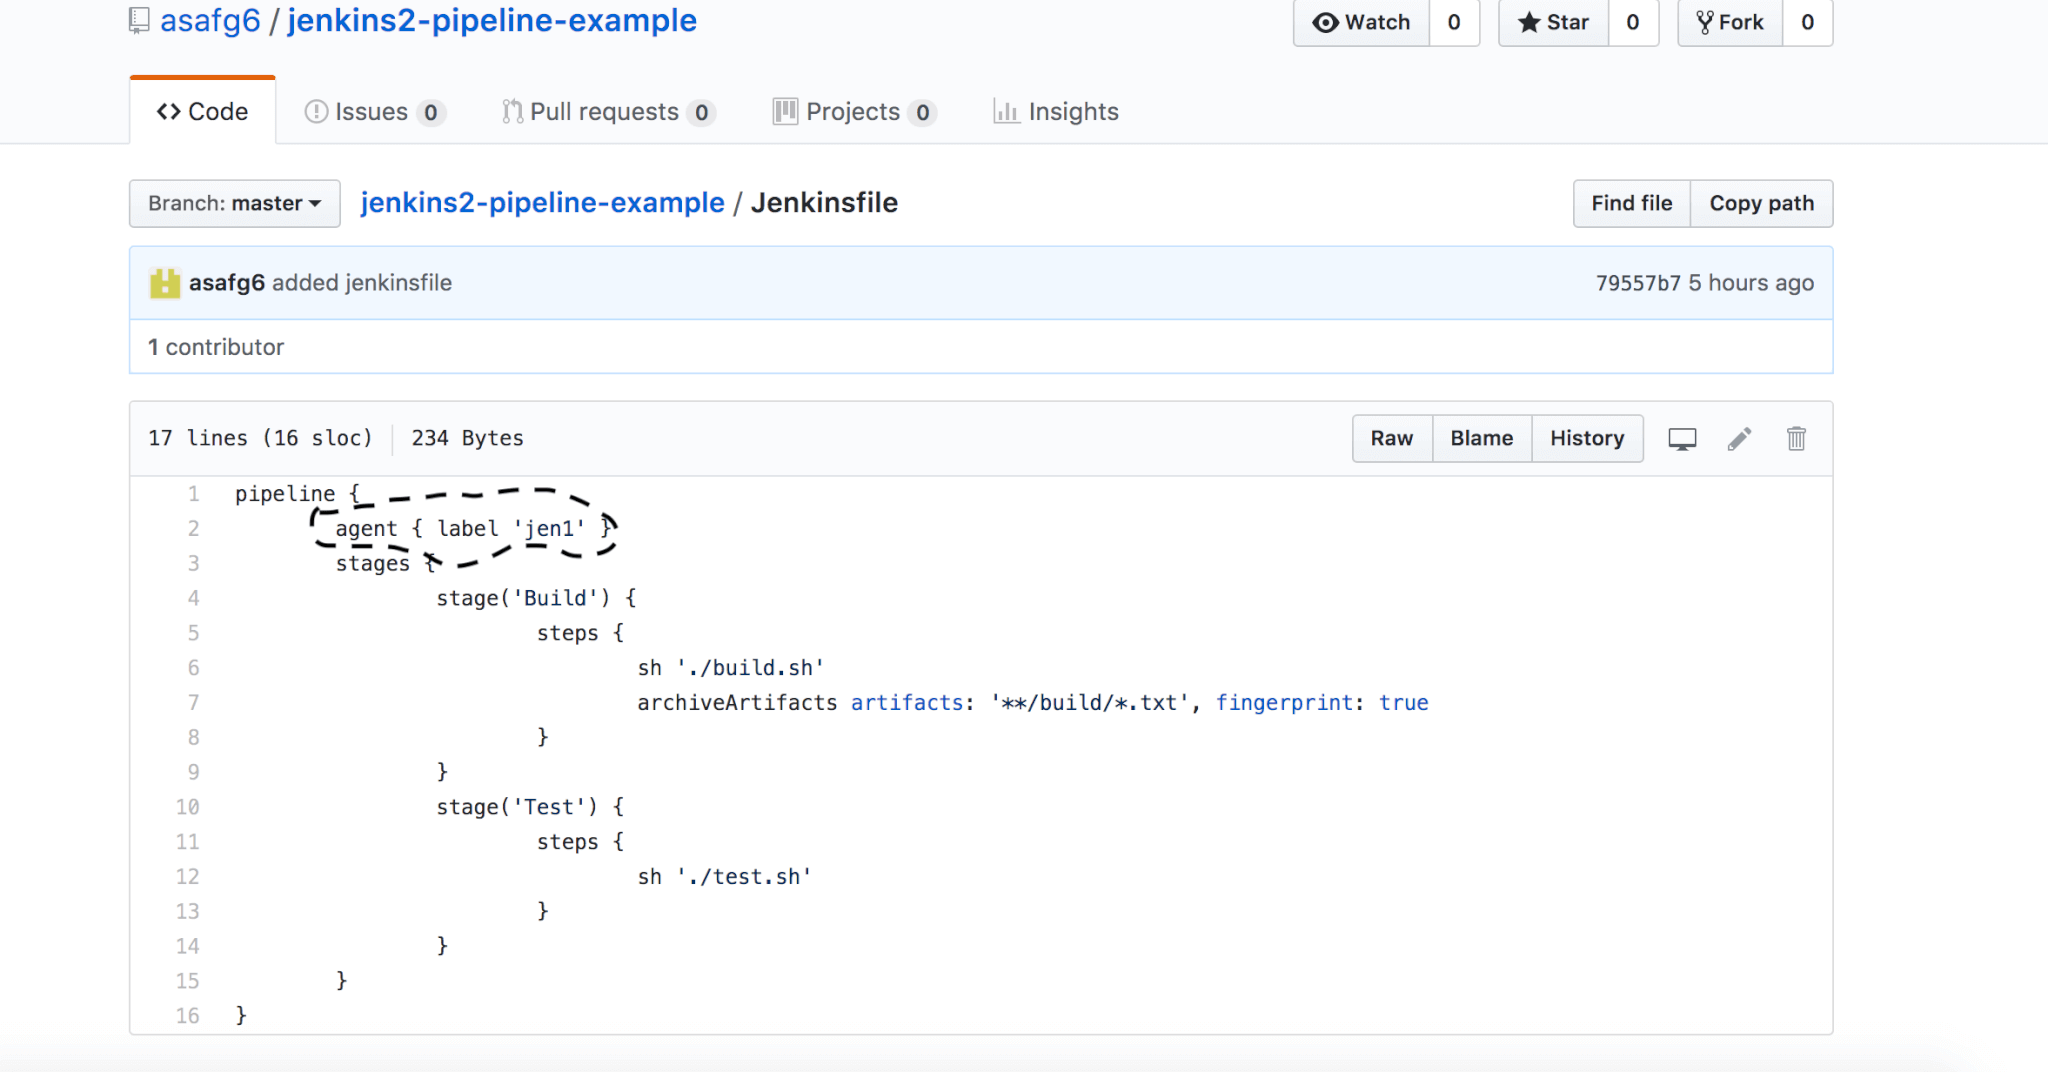Click the repository book icon beside asafg6
Viewport: 2048px width, 1072px height.
click(x=139, y=20)
